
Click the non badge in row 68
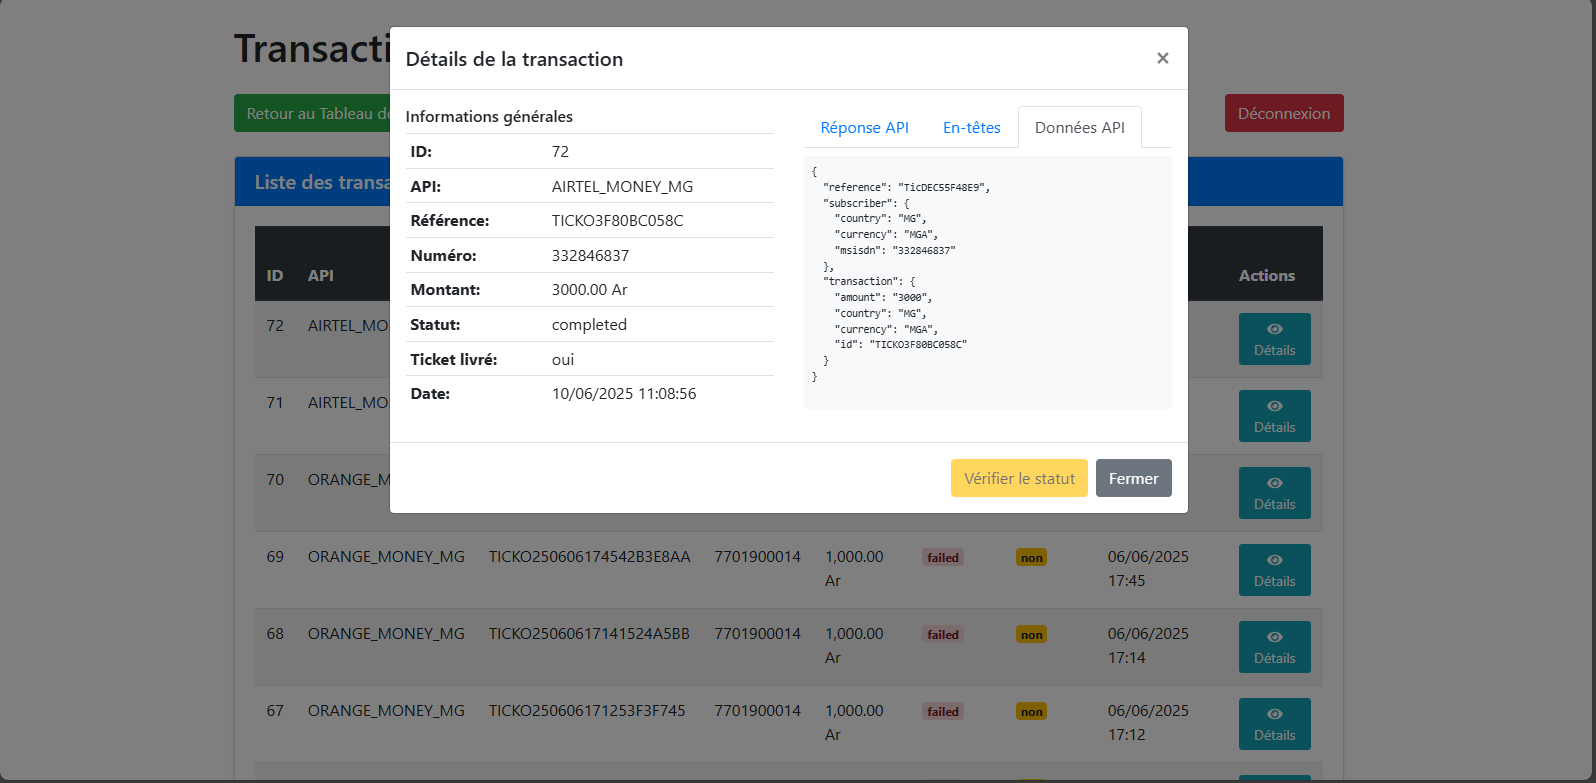tap(1031, 635)
